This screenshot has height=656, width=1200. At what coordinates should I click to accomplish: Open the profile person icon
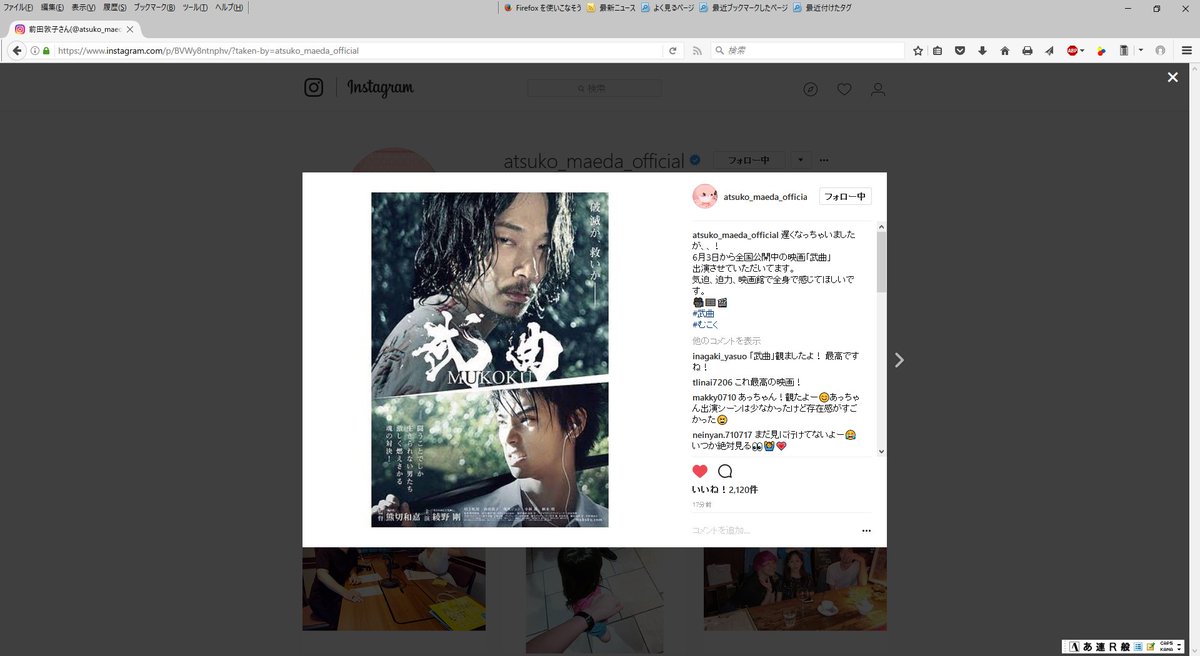[x=878, y=89]
